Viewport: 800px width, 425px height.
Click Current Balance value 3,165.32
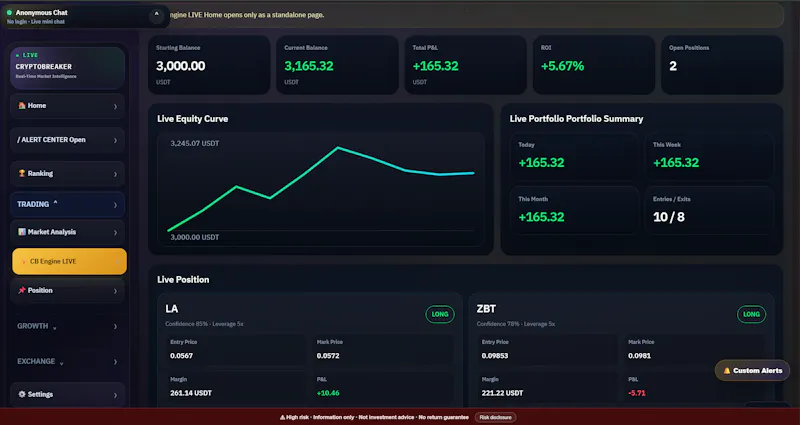pyautogui.click(x=309, y=66)
